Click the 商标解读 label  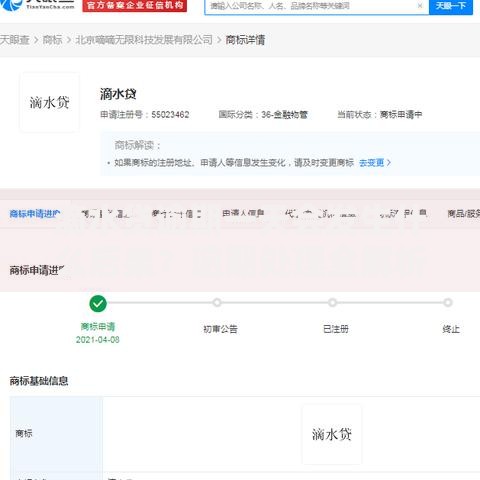[x=138, y=145]
